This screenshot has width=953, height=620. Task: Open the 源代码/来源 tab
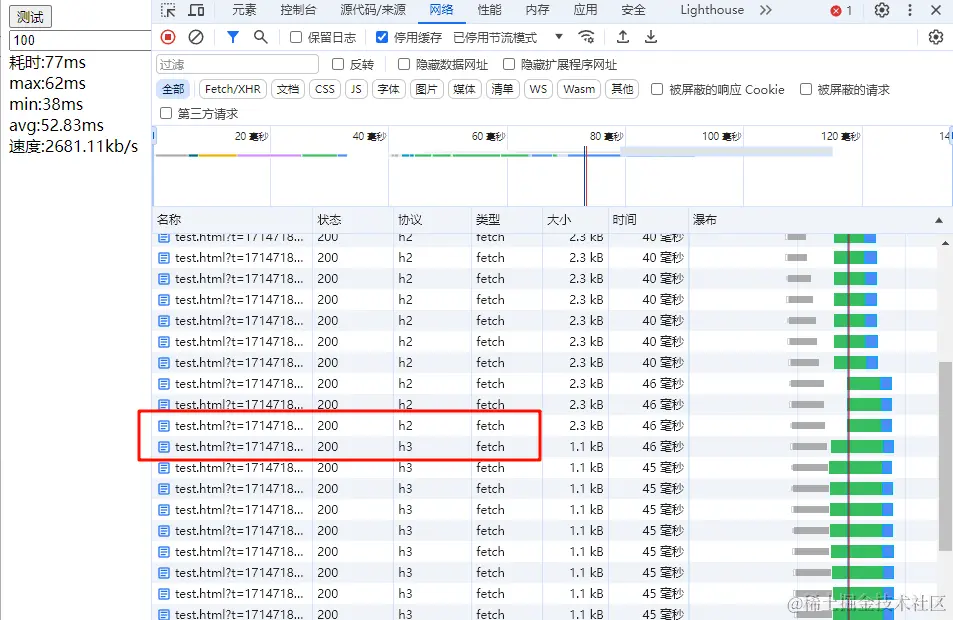(x=373, y=10)
